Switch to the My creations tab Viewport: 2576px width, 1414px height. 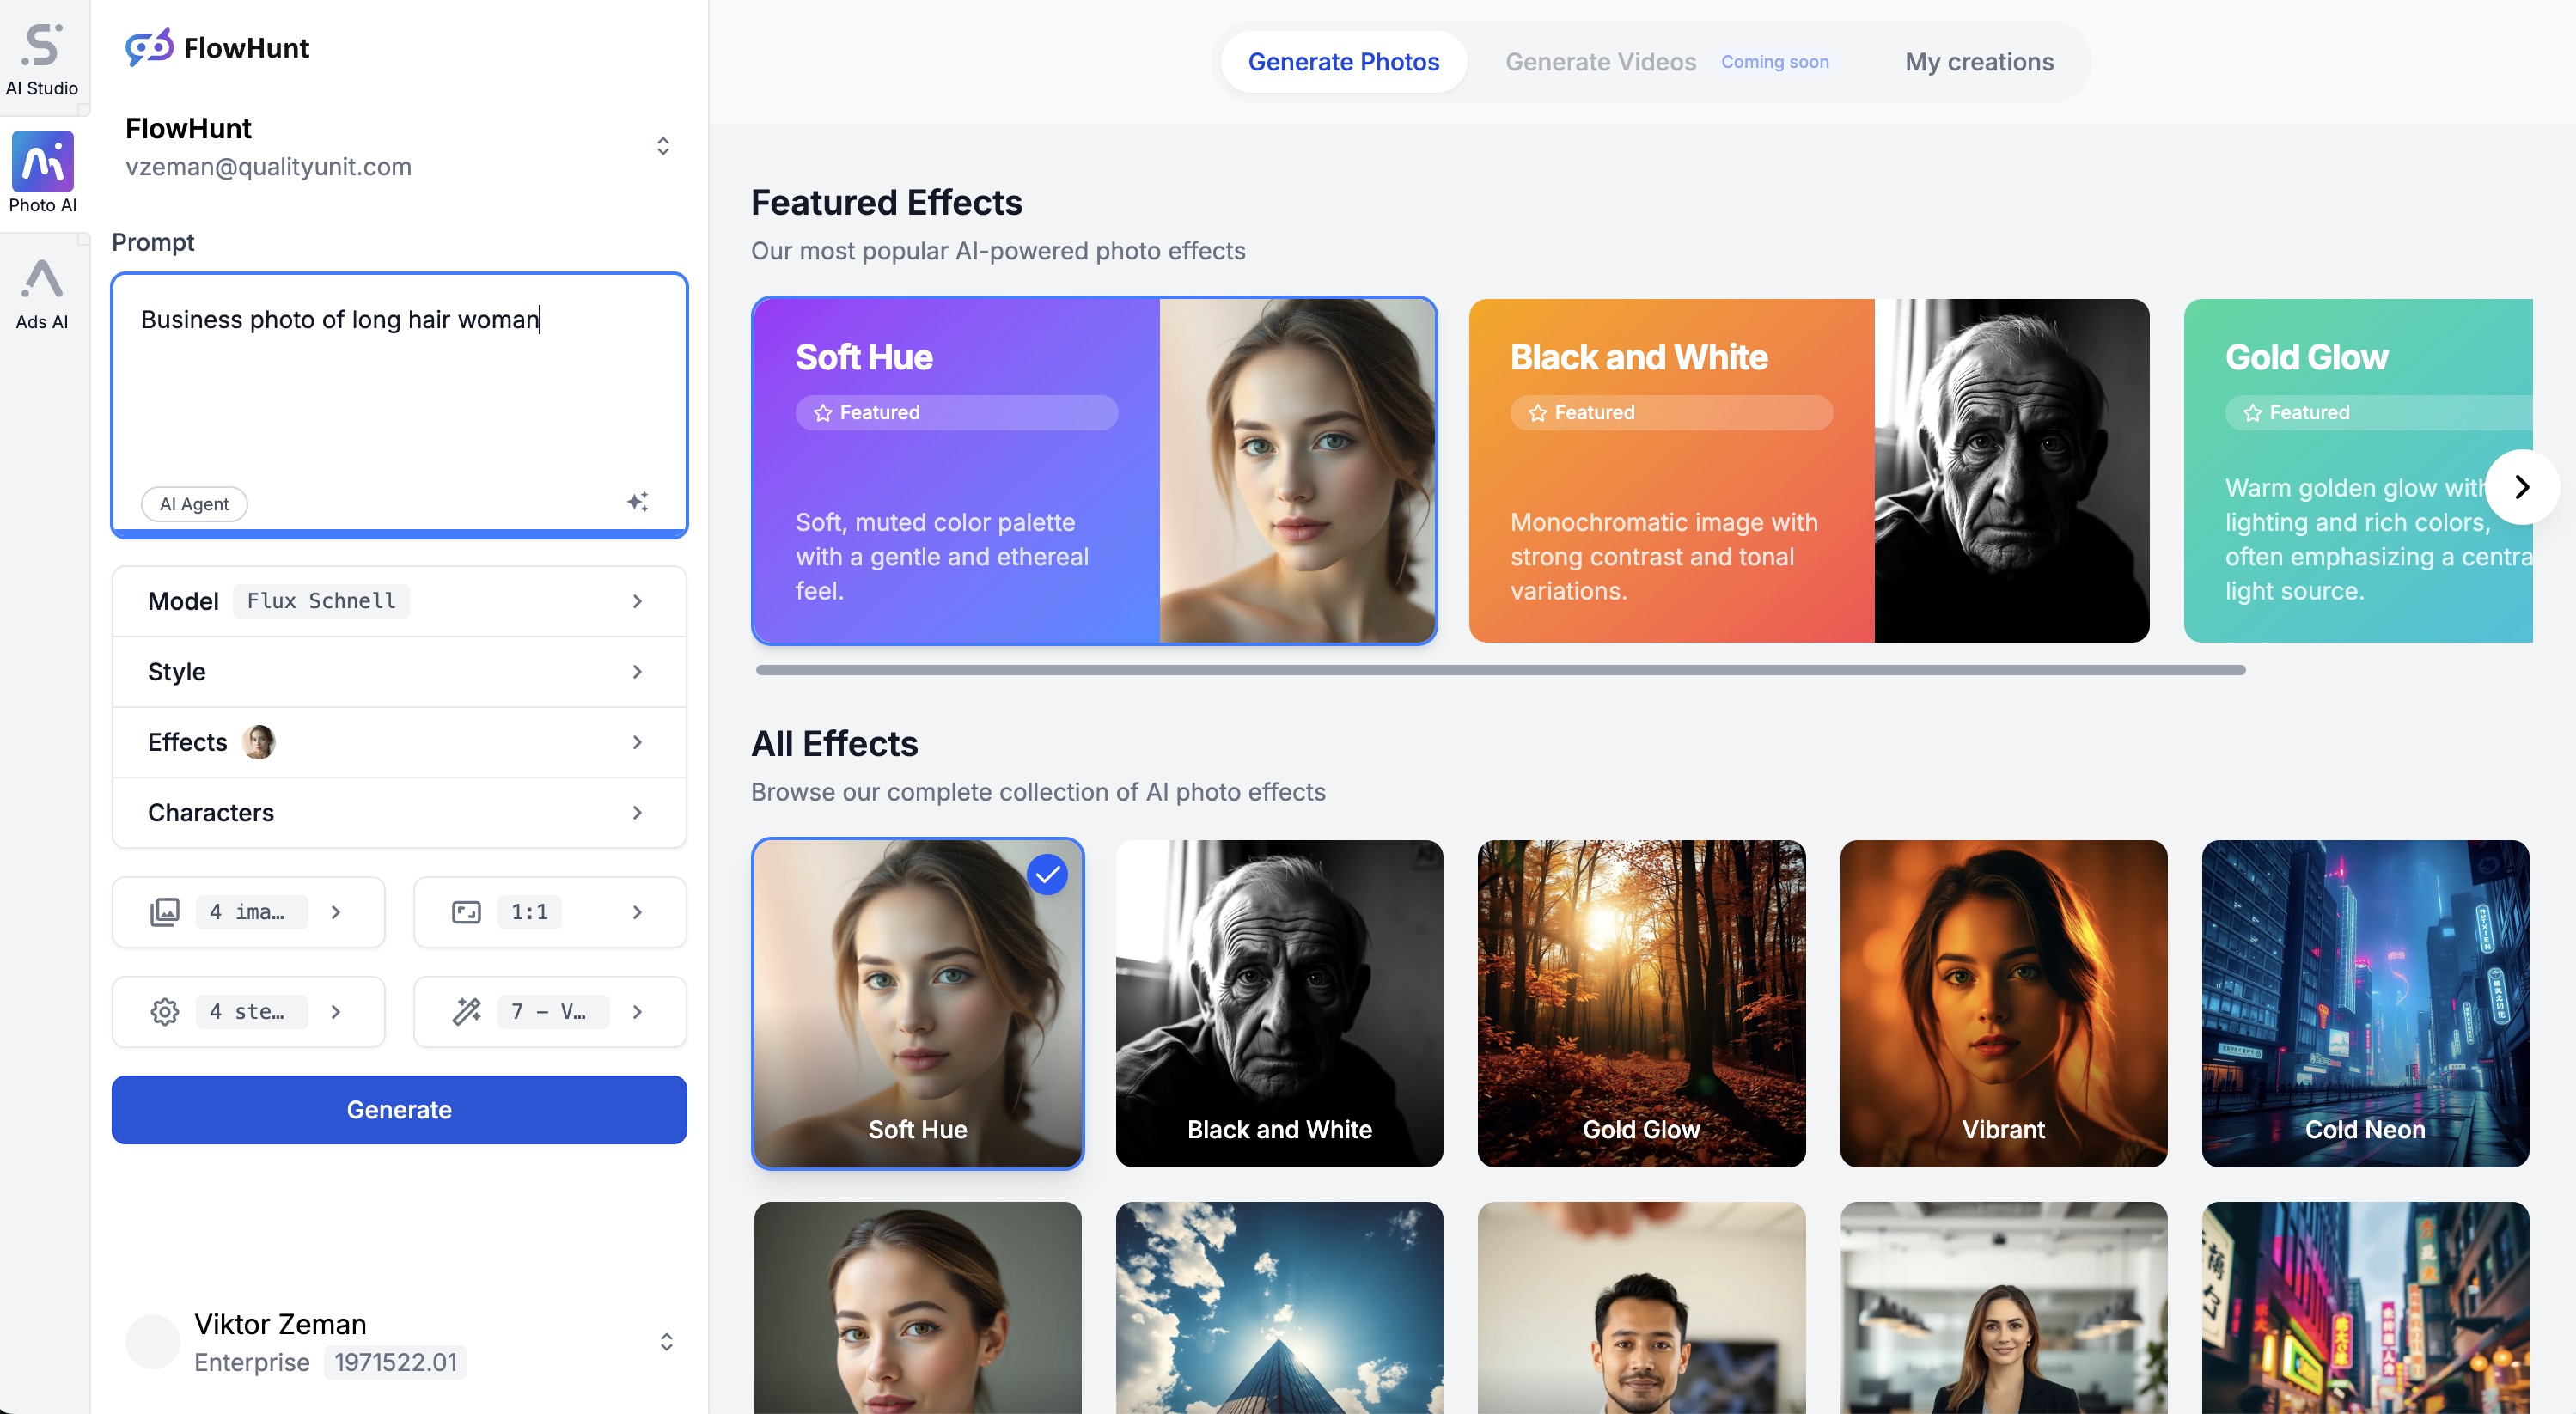coord(1978,62)
